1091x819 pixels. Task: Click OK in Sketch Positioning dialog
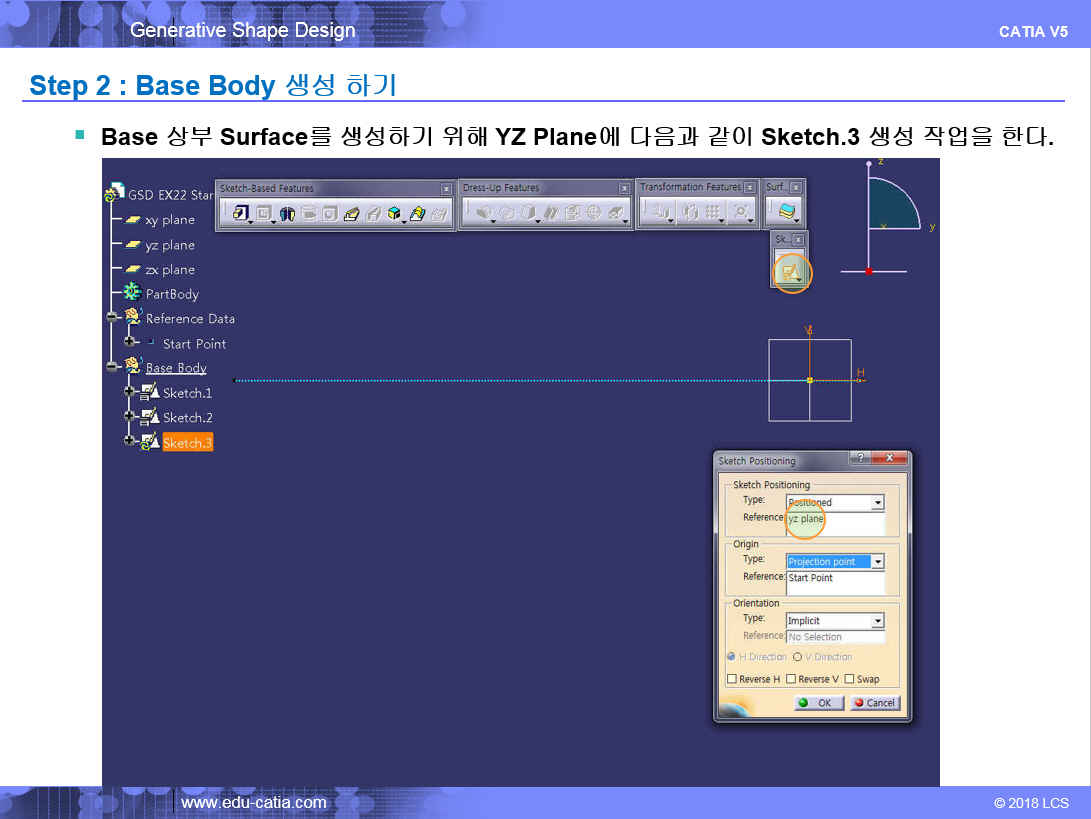[x=818, y=703]
